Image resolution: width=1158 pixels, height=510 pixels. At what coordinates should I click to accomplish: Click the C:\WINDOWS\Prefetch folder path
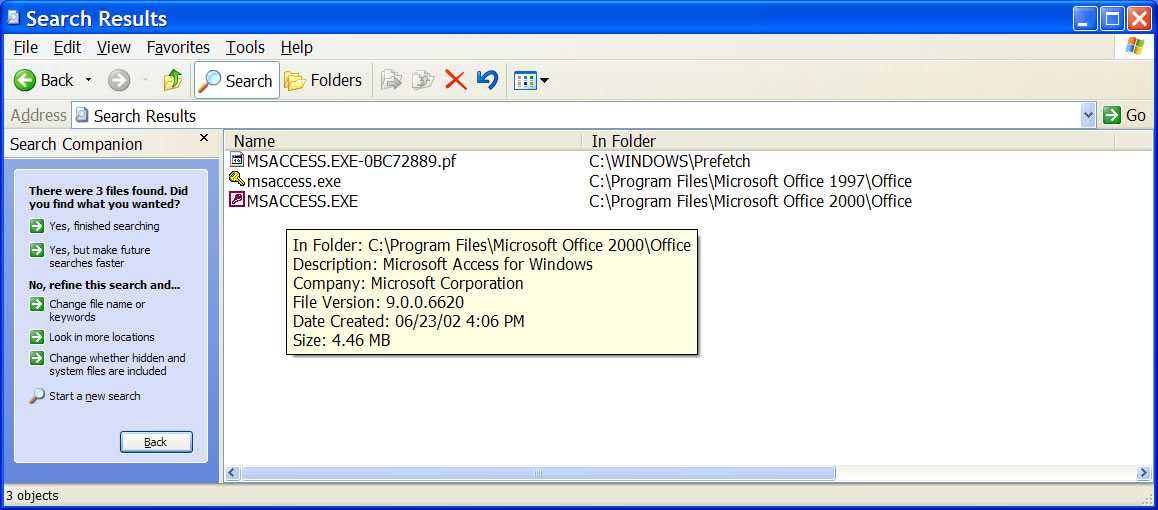[x=670, y=161]
